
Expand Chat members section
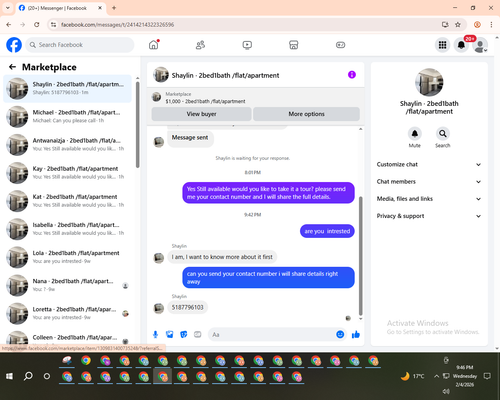click(429, 182)
